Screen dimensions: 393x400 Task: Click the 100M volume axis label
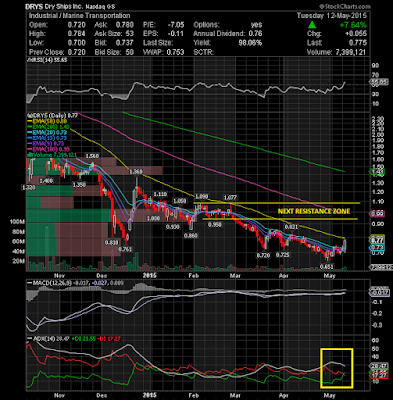tap(18, 222)
